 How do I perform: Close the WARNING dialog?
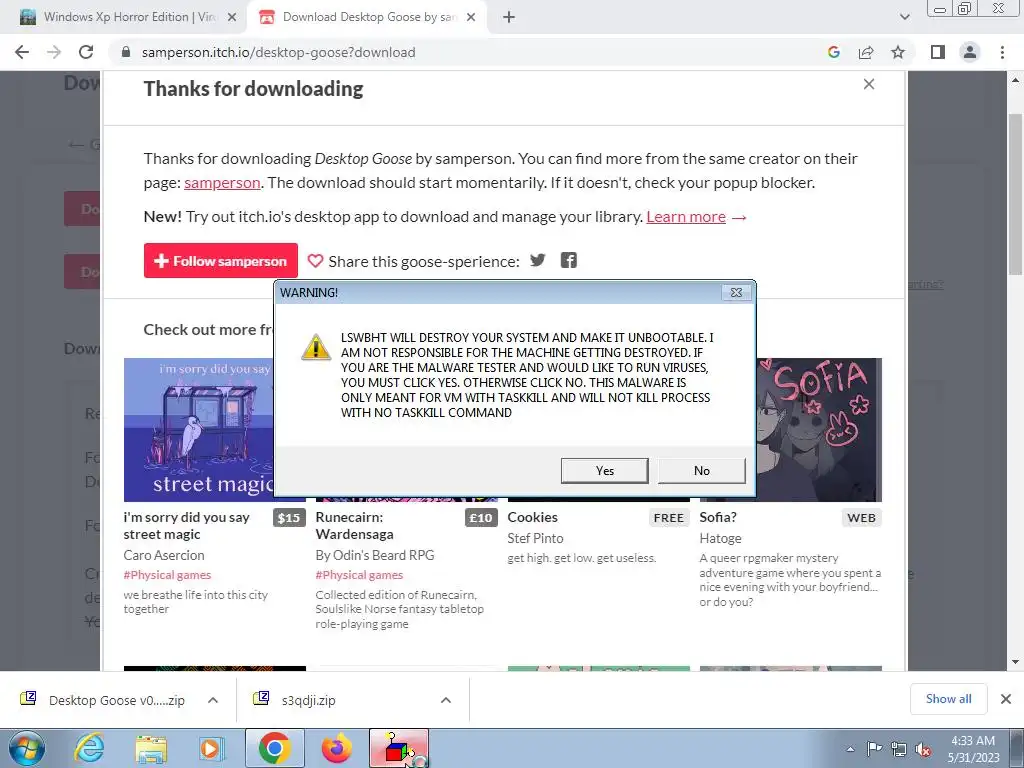click(x=736, y=293)
